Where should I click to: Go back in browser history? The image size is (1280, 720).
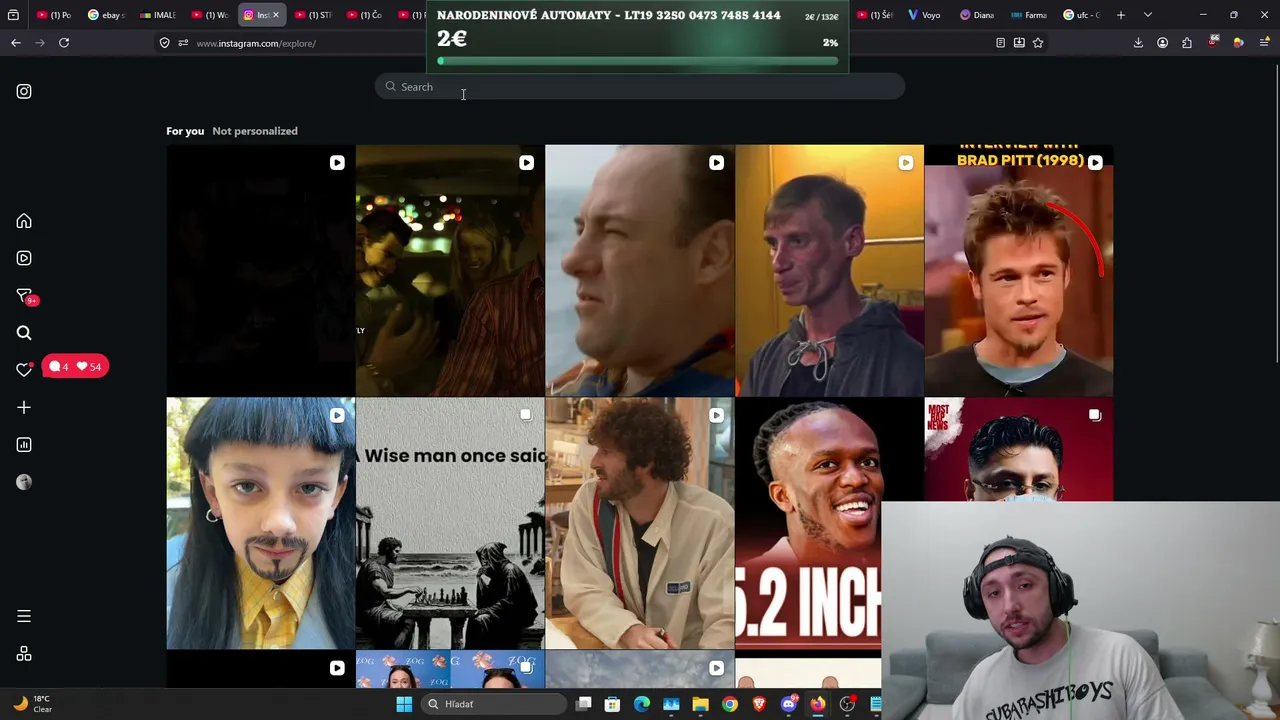(16, 43)
